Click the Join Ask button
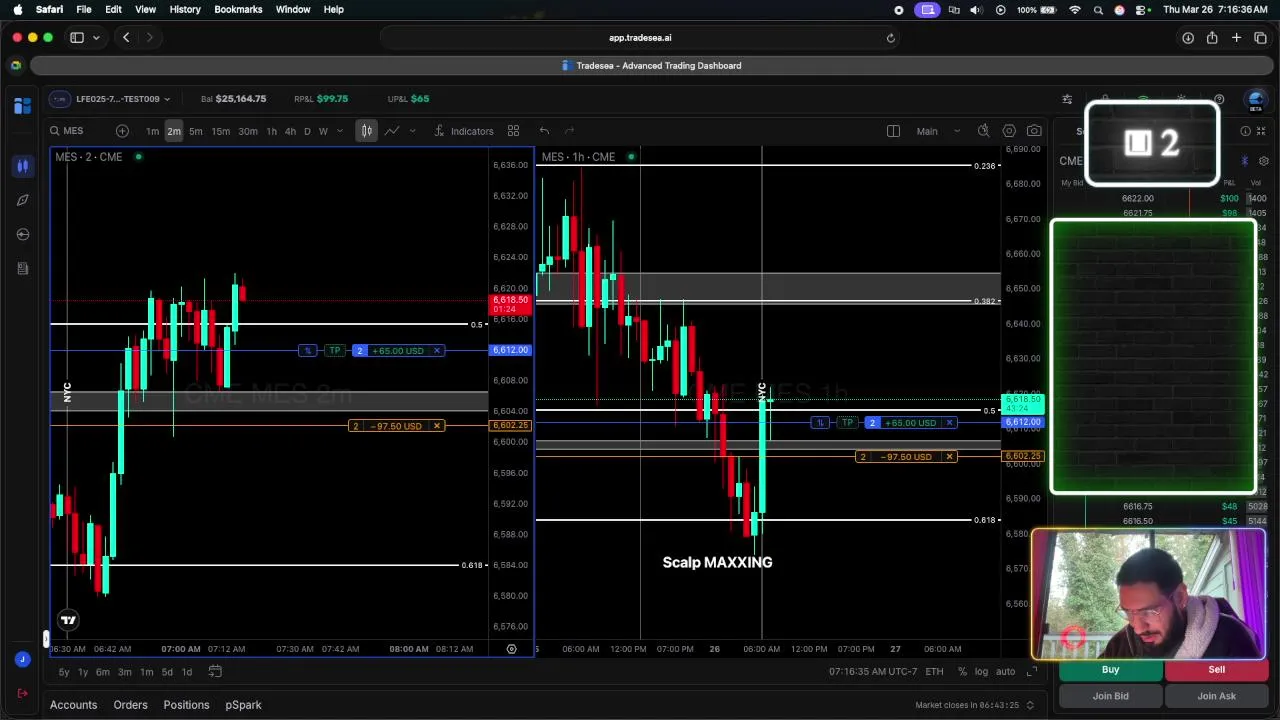Image resolution: width=1280 pixels, height=720 pixels. tap(1216, 696)
